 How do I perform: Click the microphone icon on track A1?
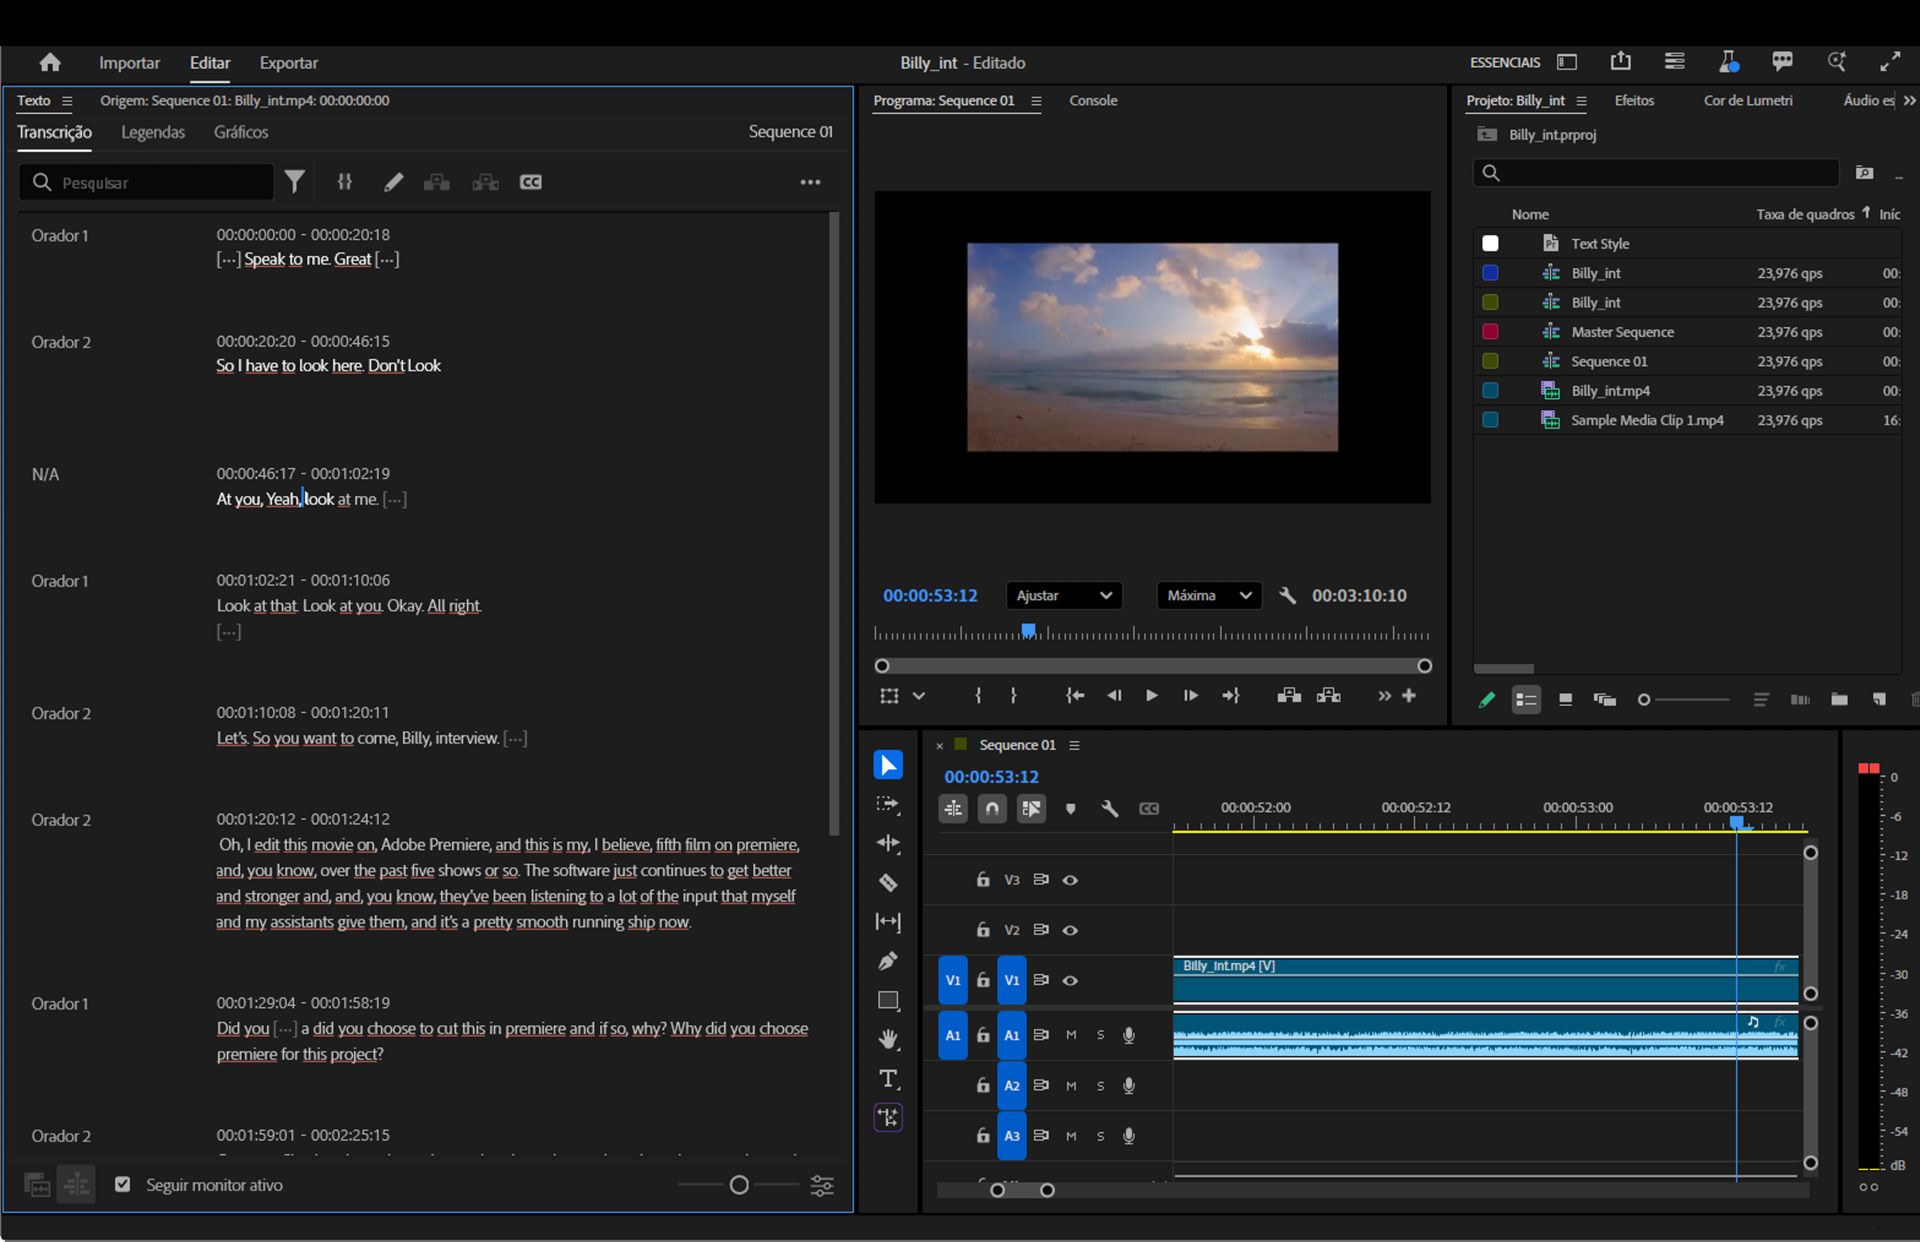coord(1130,1035)
